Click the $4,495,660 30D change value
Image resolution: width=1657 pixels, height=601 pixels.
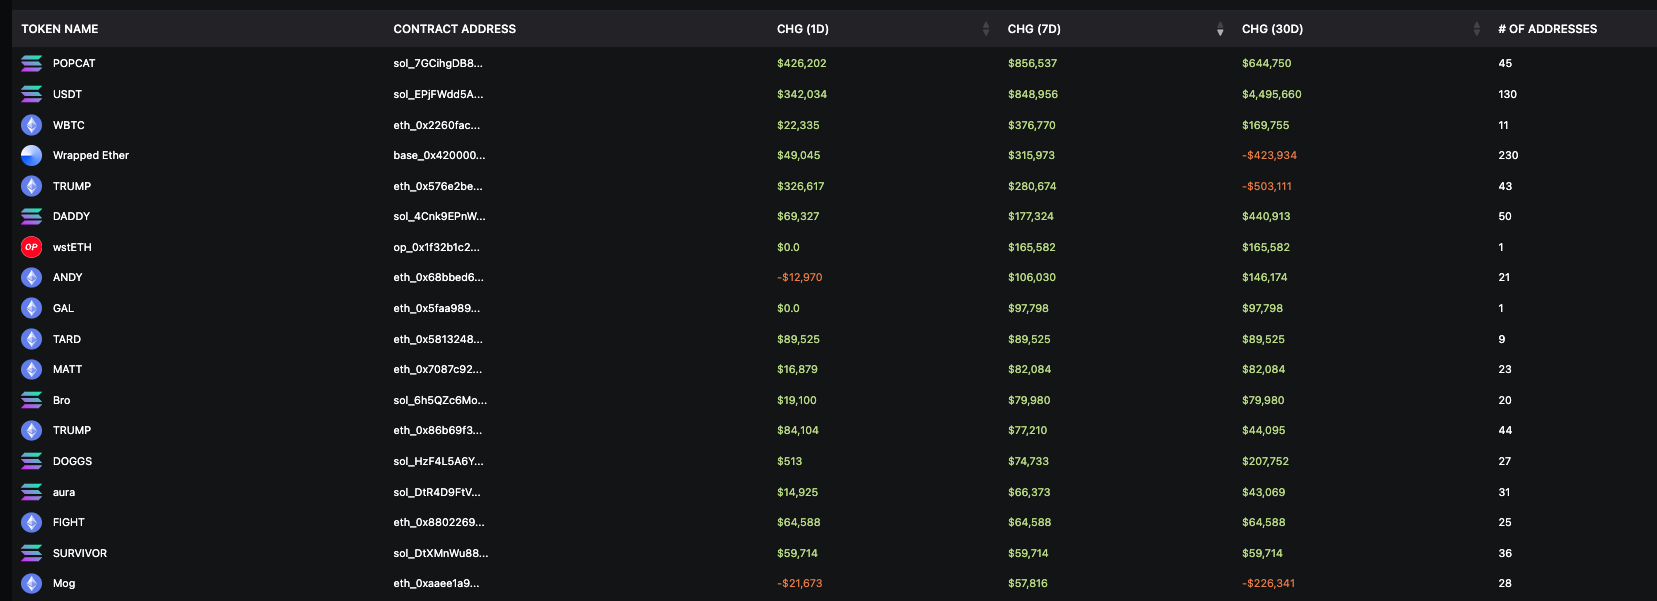[1272, 94]
